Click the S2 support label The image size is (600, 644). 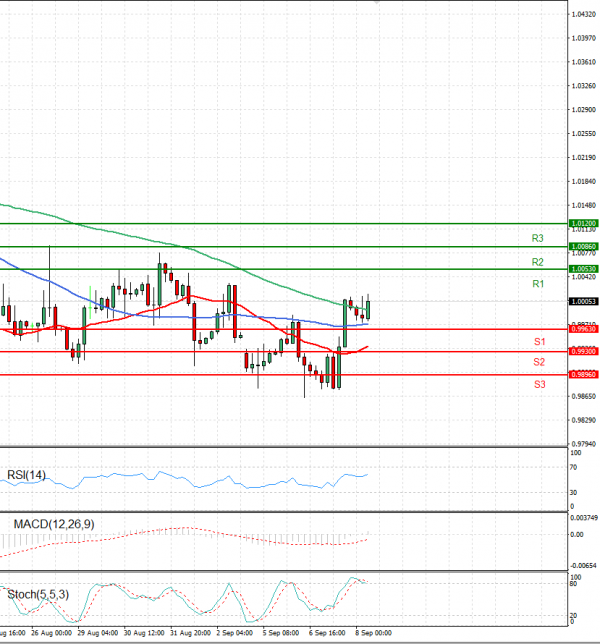[x=539, y=362]
